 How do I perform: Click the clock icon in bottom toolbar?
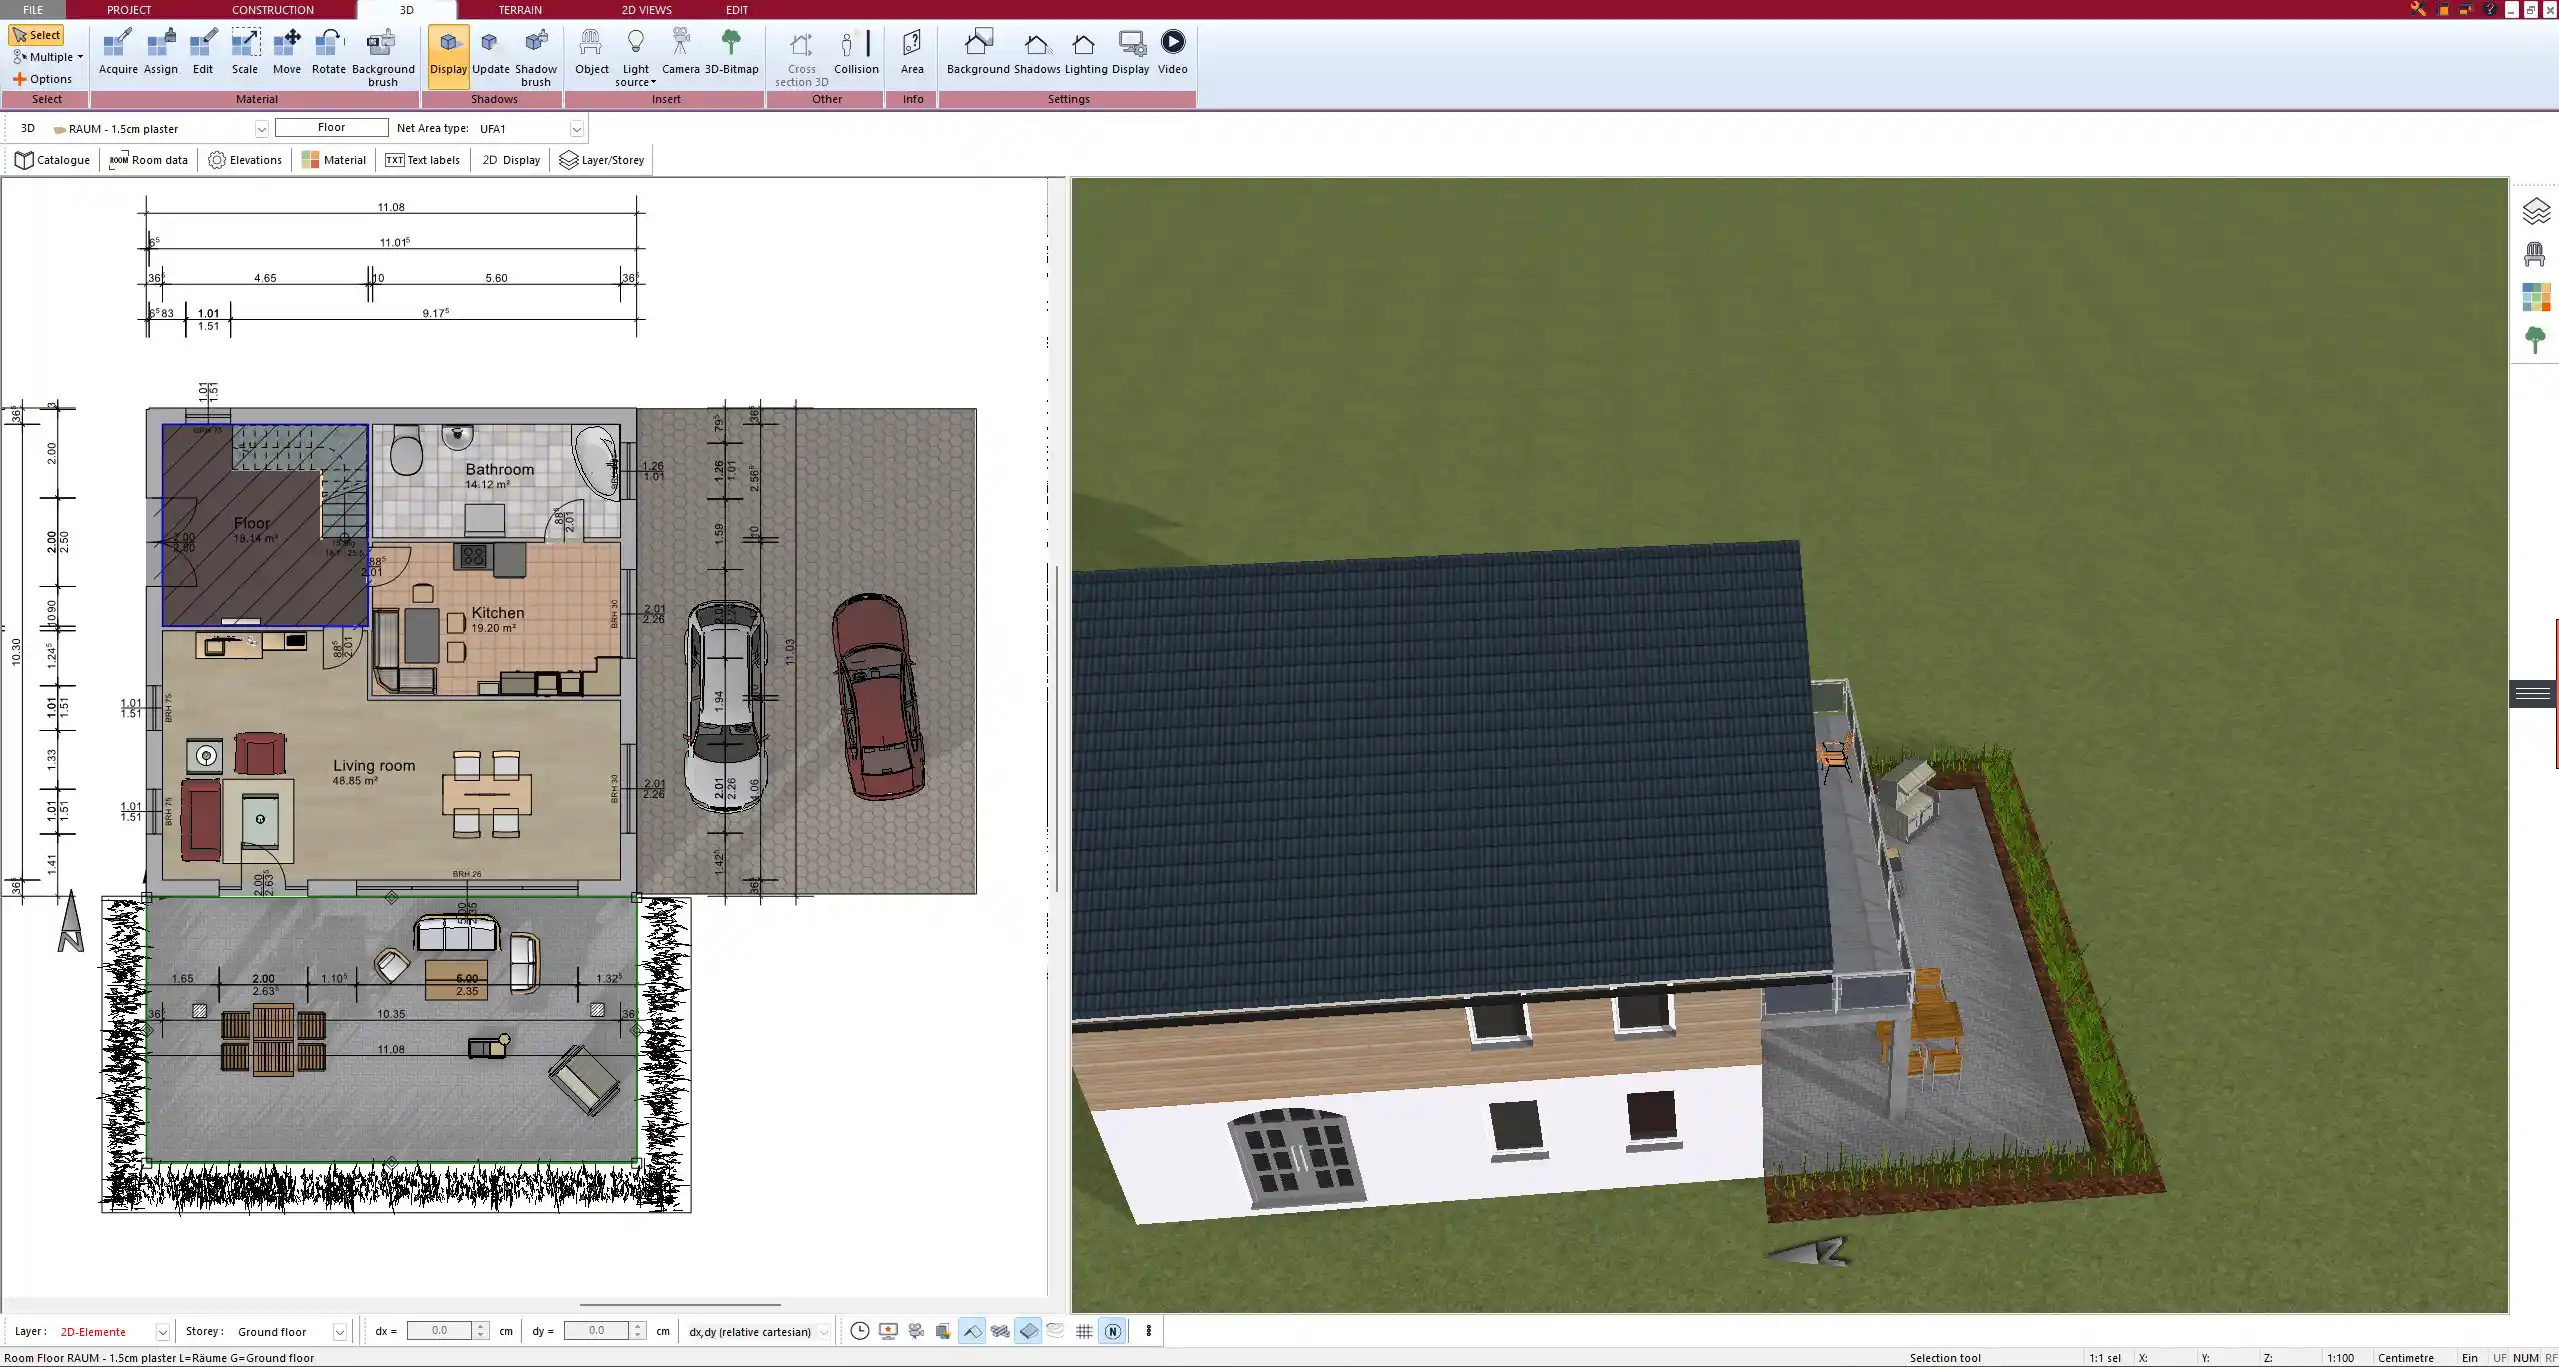click(859, 1331)
